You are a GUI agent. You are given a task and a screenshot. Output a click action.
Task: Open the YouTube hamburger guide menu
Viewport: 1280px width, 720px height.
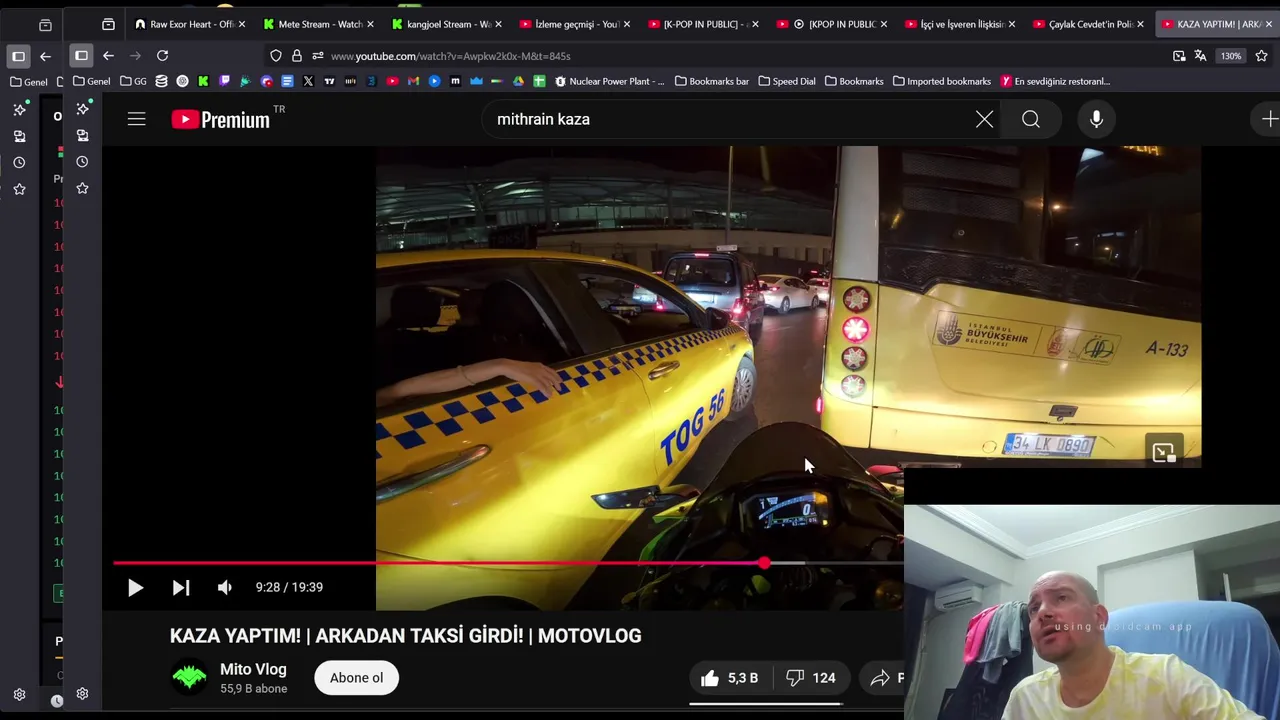(x=137, y=120)
